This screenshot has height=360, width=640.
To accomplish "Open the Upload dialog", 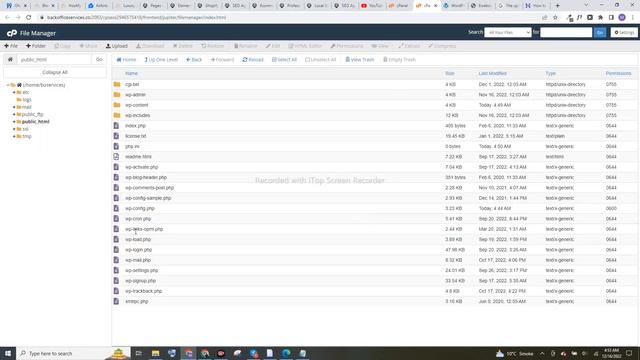I will [x=117, y=46].
